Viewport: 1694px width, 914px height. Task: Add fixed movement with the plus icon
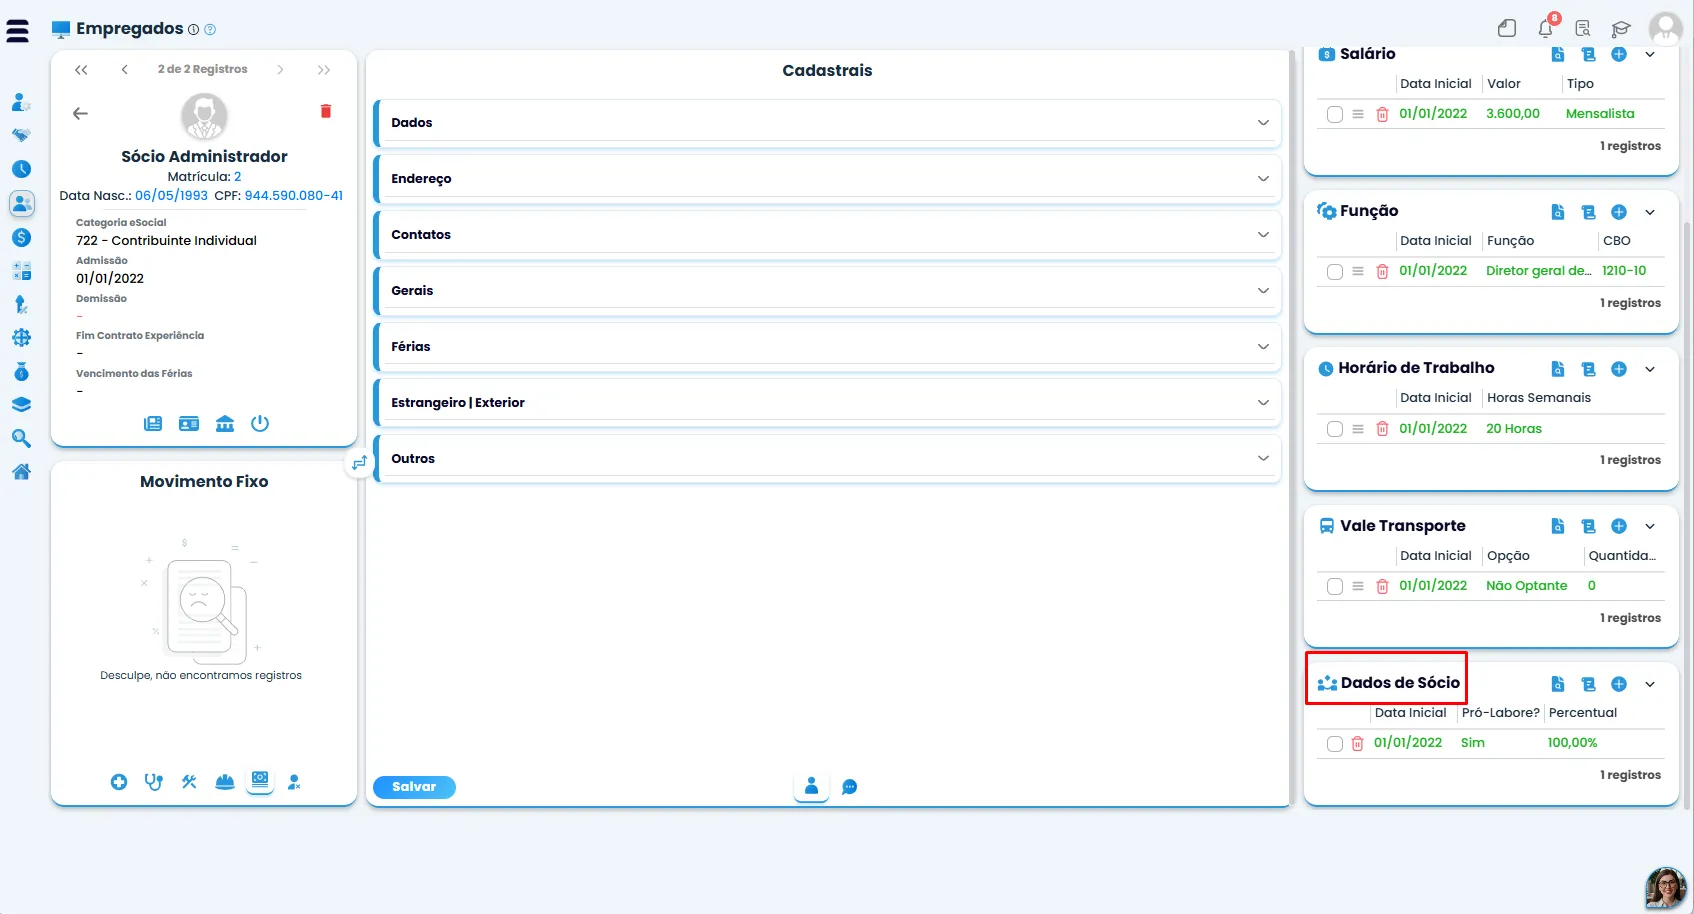click(119, 782)
